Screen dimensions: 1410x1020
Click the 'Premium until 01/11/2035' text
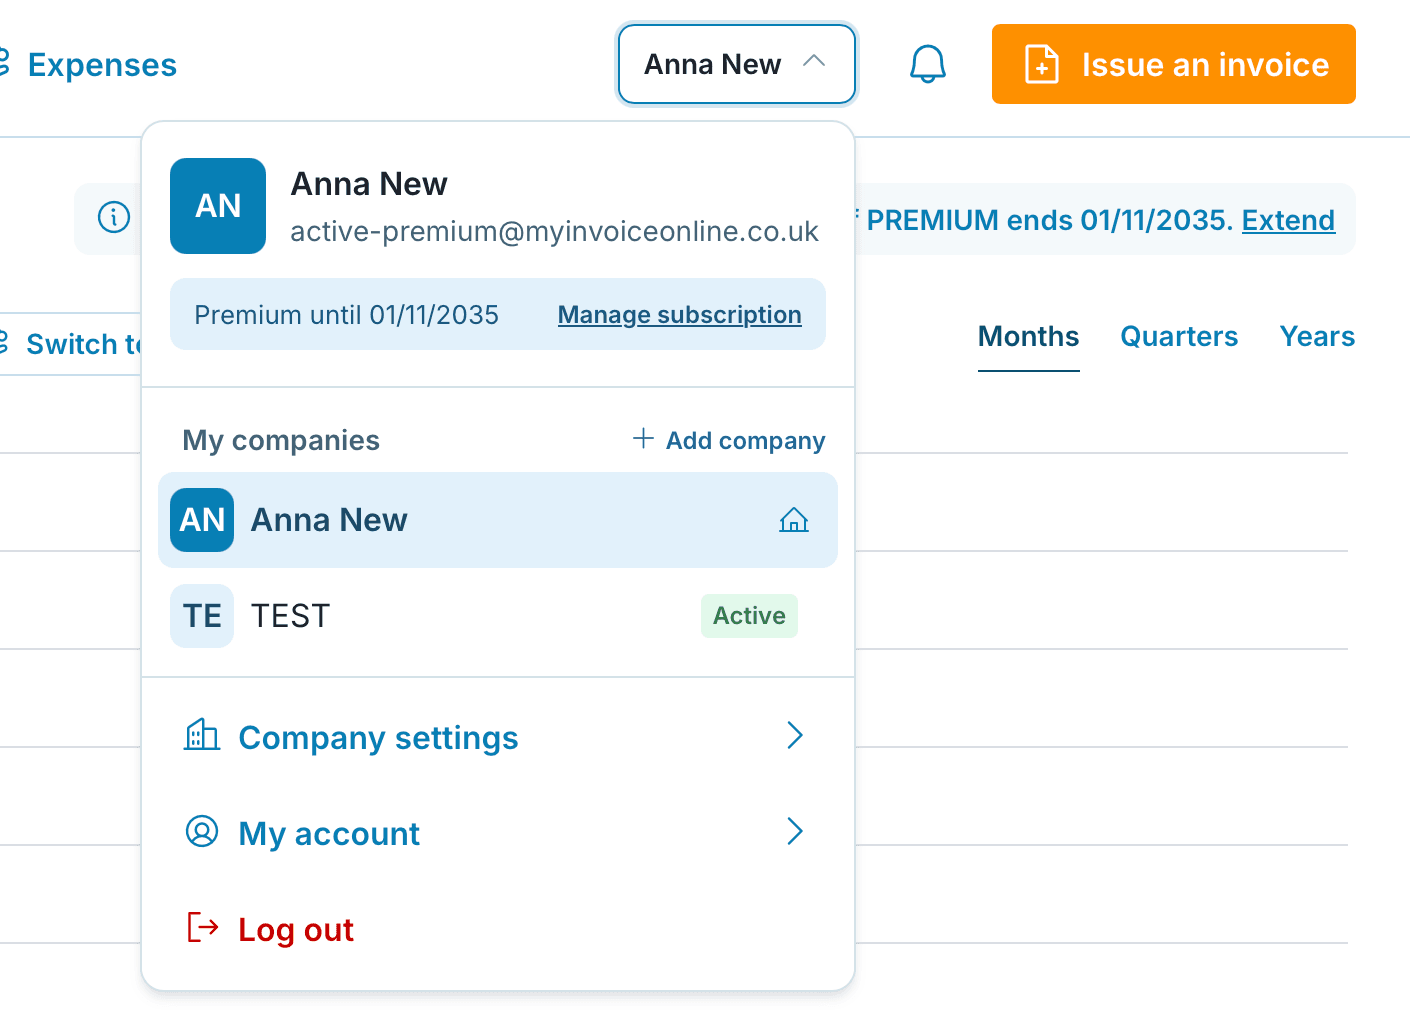coord(347,315)
